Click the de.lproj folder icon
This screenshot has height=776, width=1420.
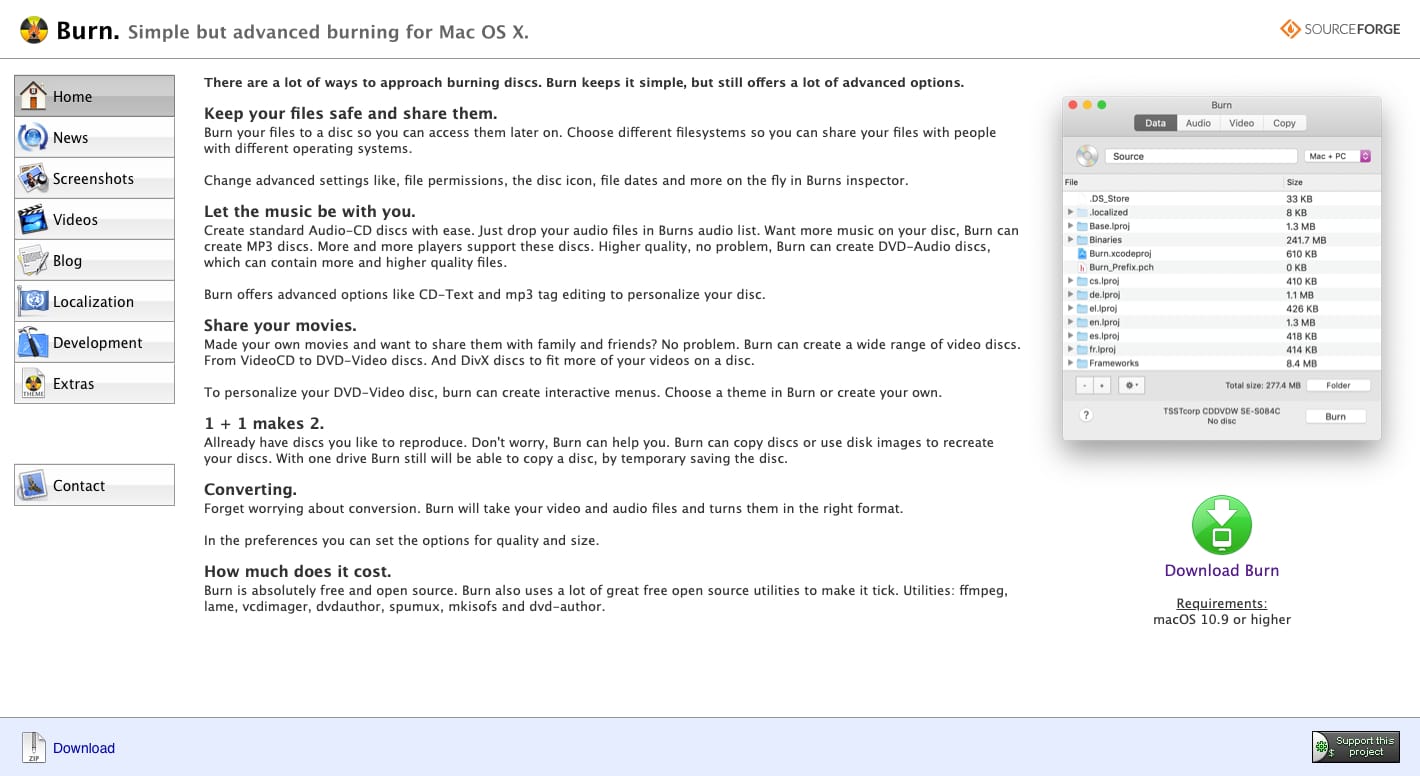1081,295
